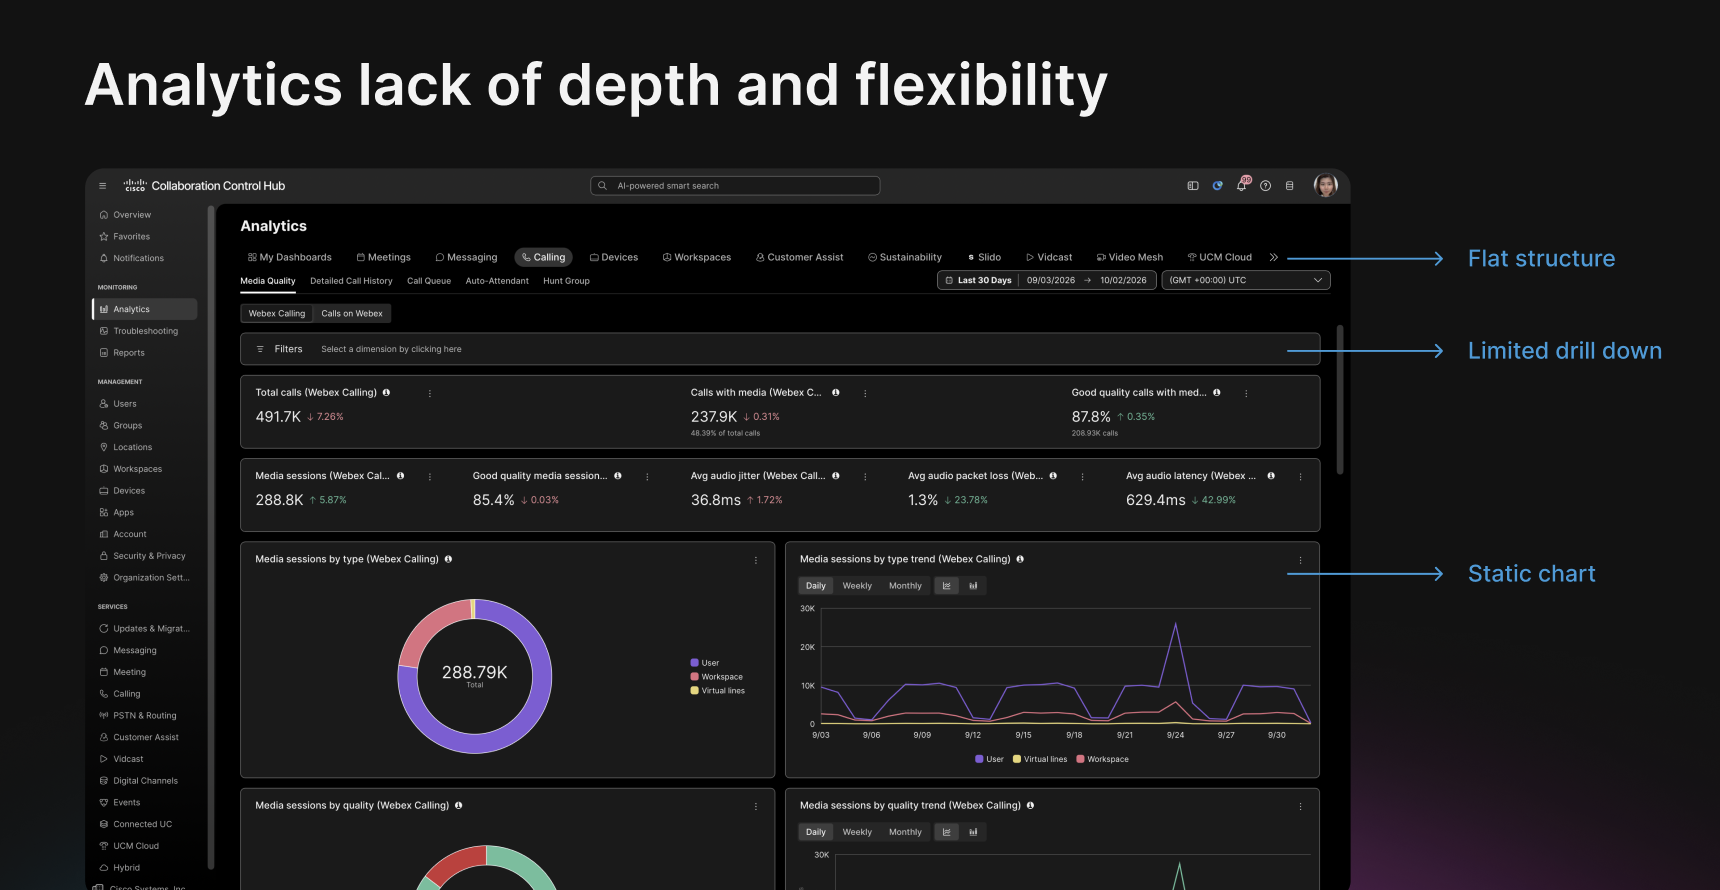Open the Last 30 Days date range picker
This screenshot has height=890, width=1720.
(x=1046, y=280)
